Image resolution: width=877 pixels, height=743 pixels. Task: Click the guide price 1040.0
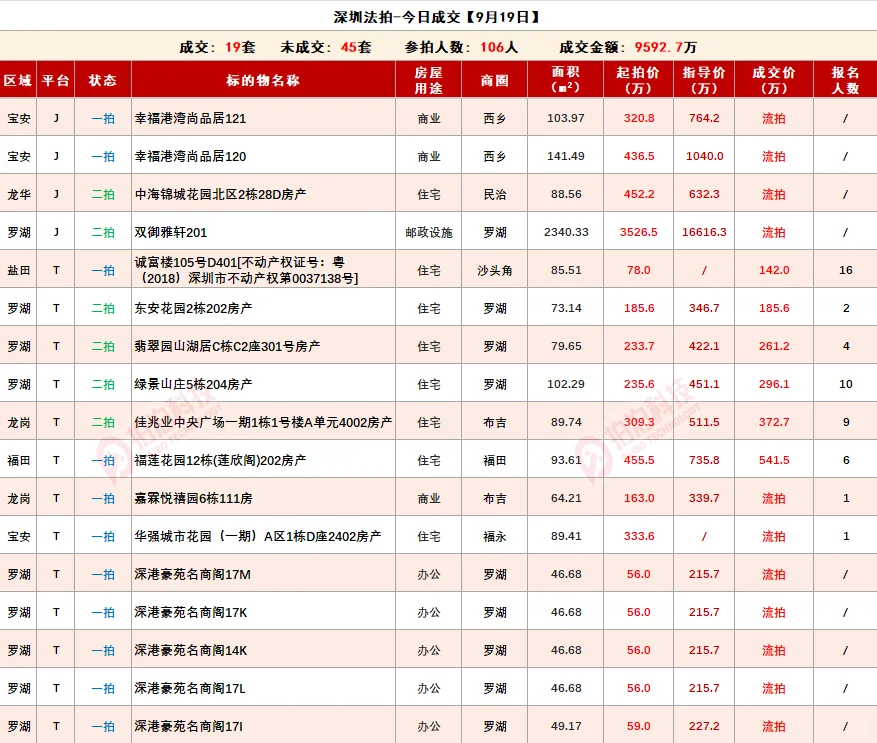coord(705,156)
